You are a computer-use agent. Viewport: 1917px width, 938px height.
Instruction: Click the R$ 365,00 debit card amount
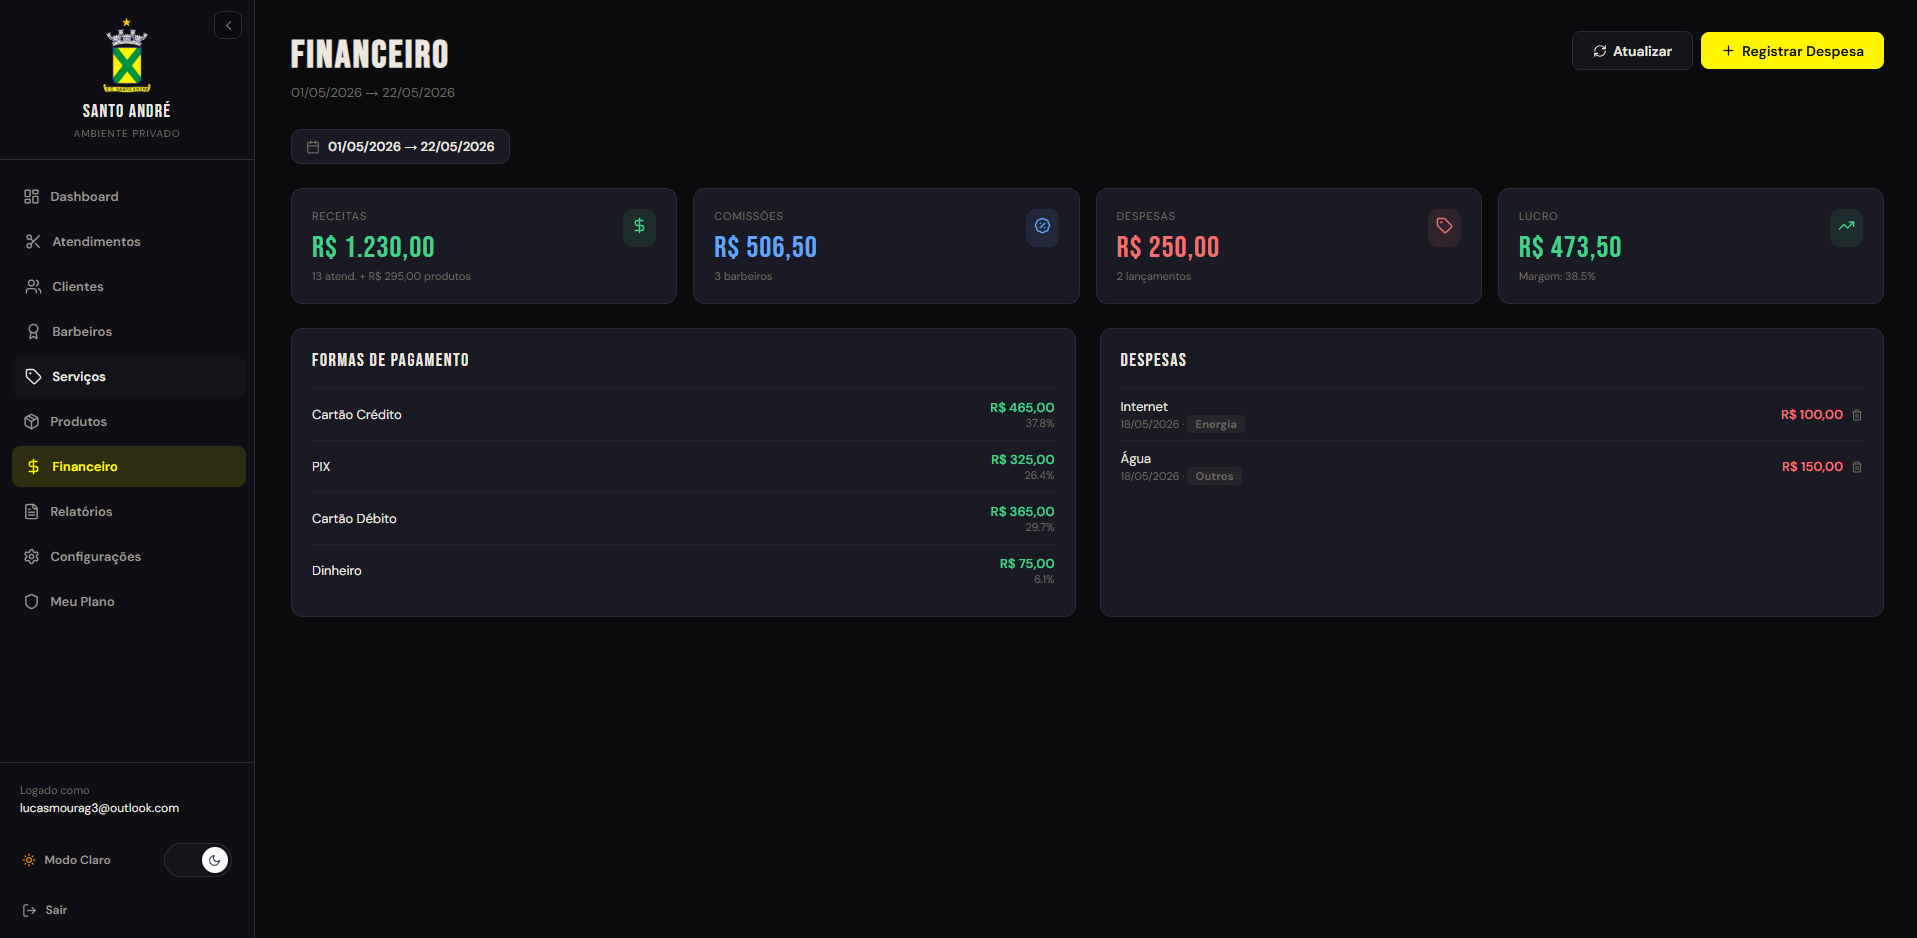tap(1022, 512)
